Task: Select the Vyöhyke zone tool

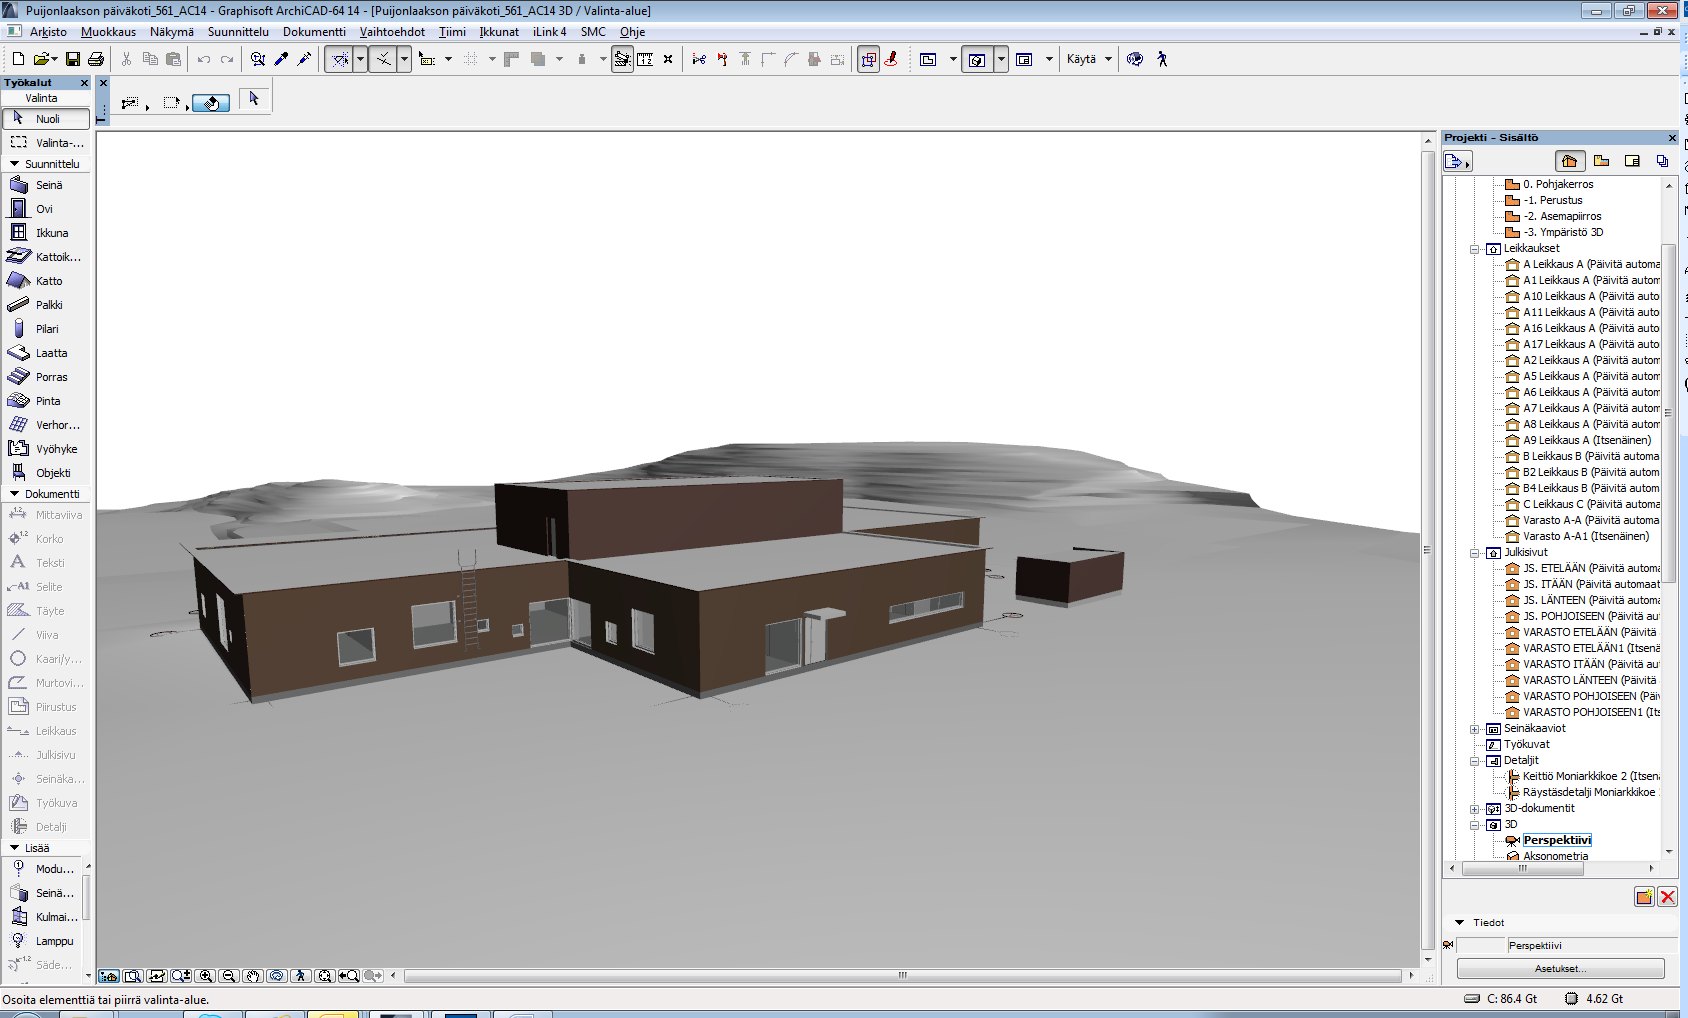Action: [45, 449]
